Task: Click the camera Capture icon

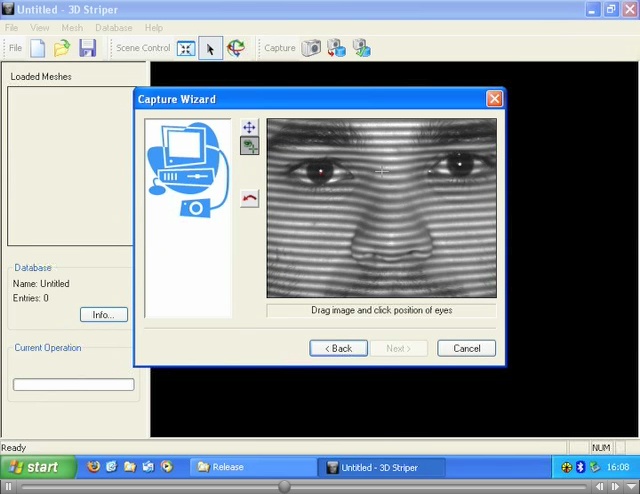Action: [x=311, y=48]
